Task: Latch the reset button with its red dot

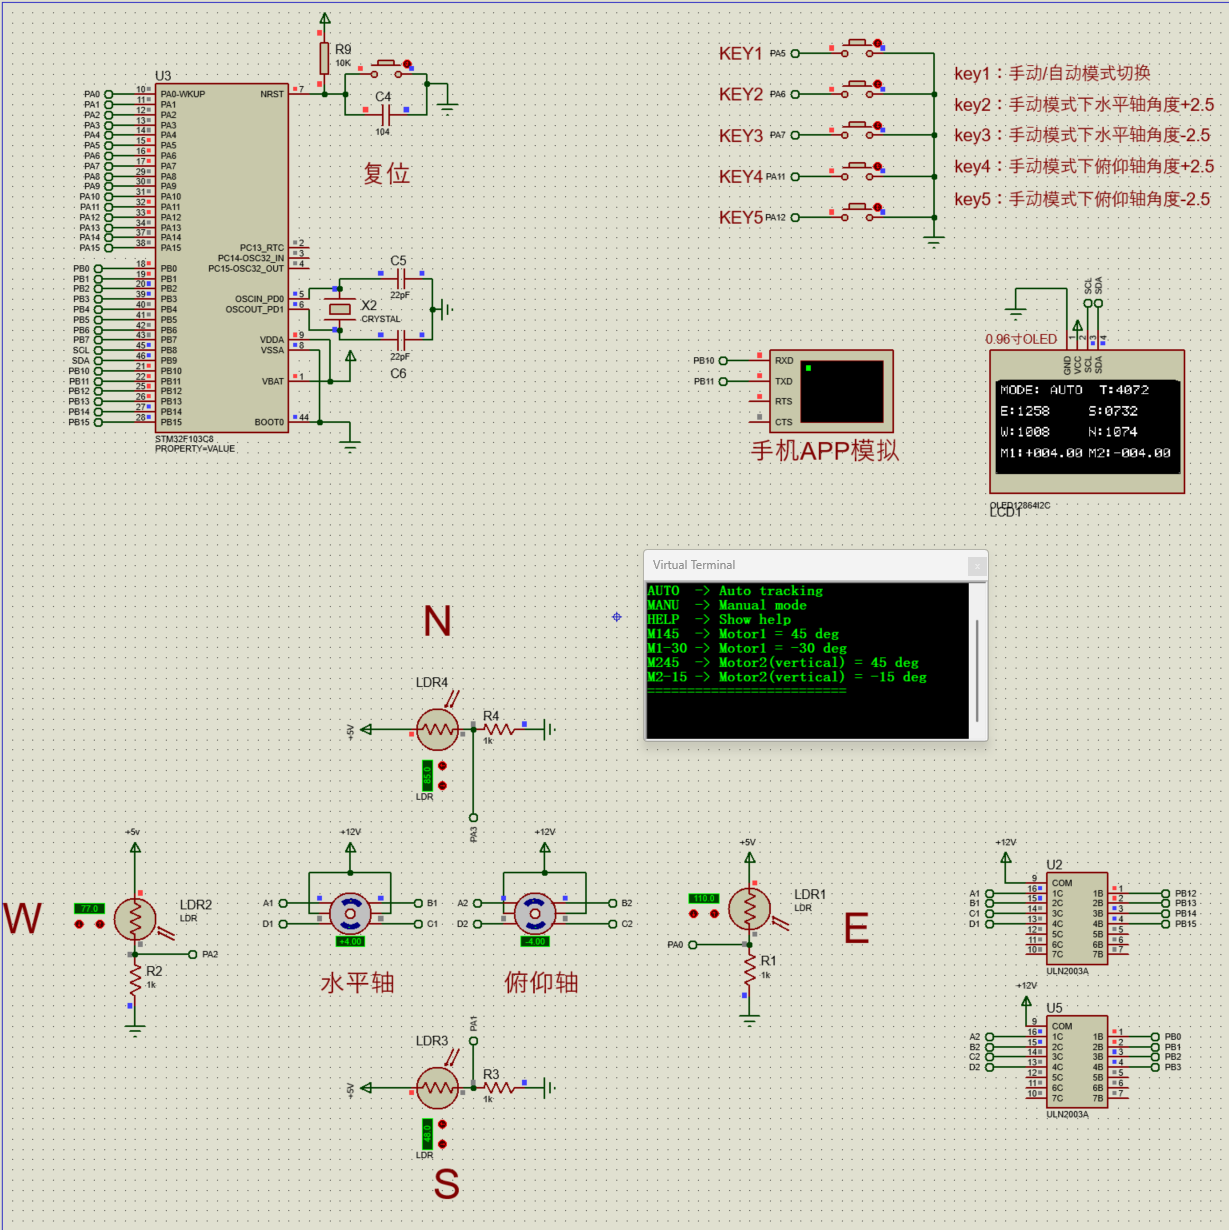Action: (x=407, y=64)
